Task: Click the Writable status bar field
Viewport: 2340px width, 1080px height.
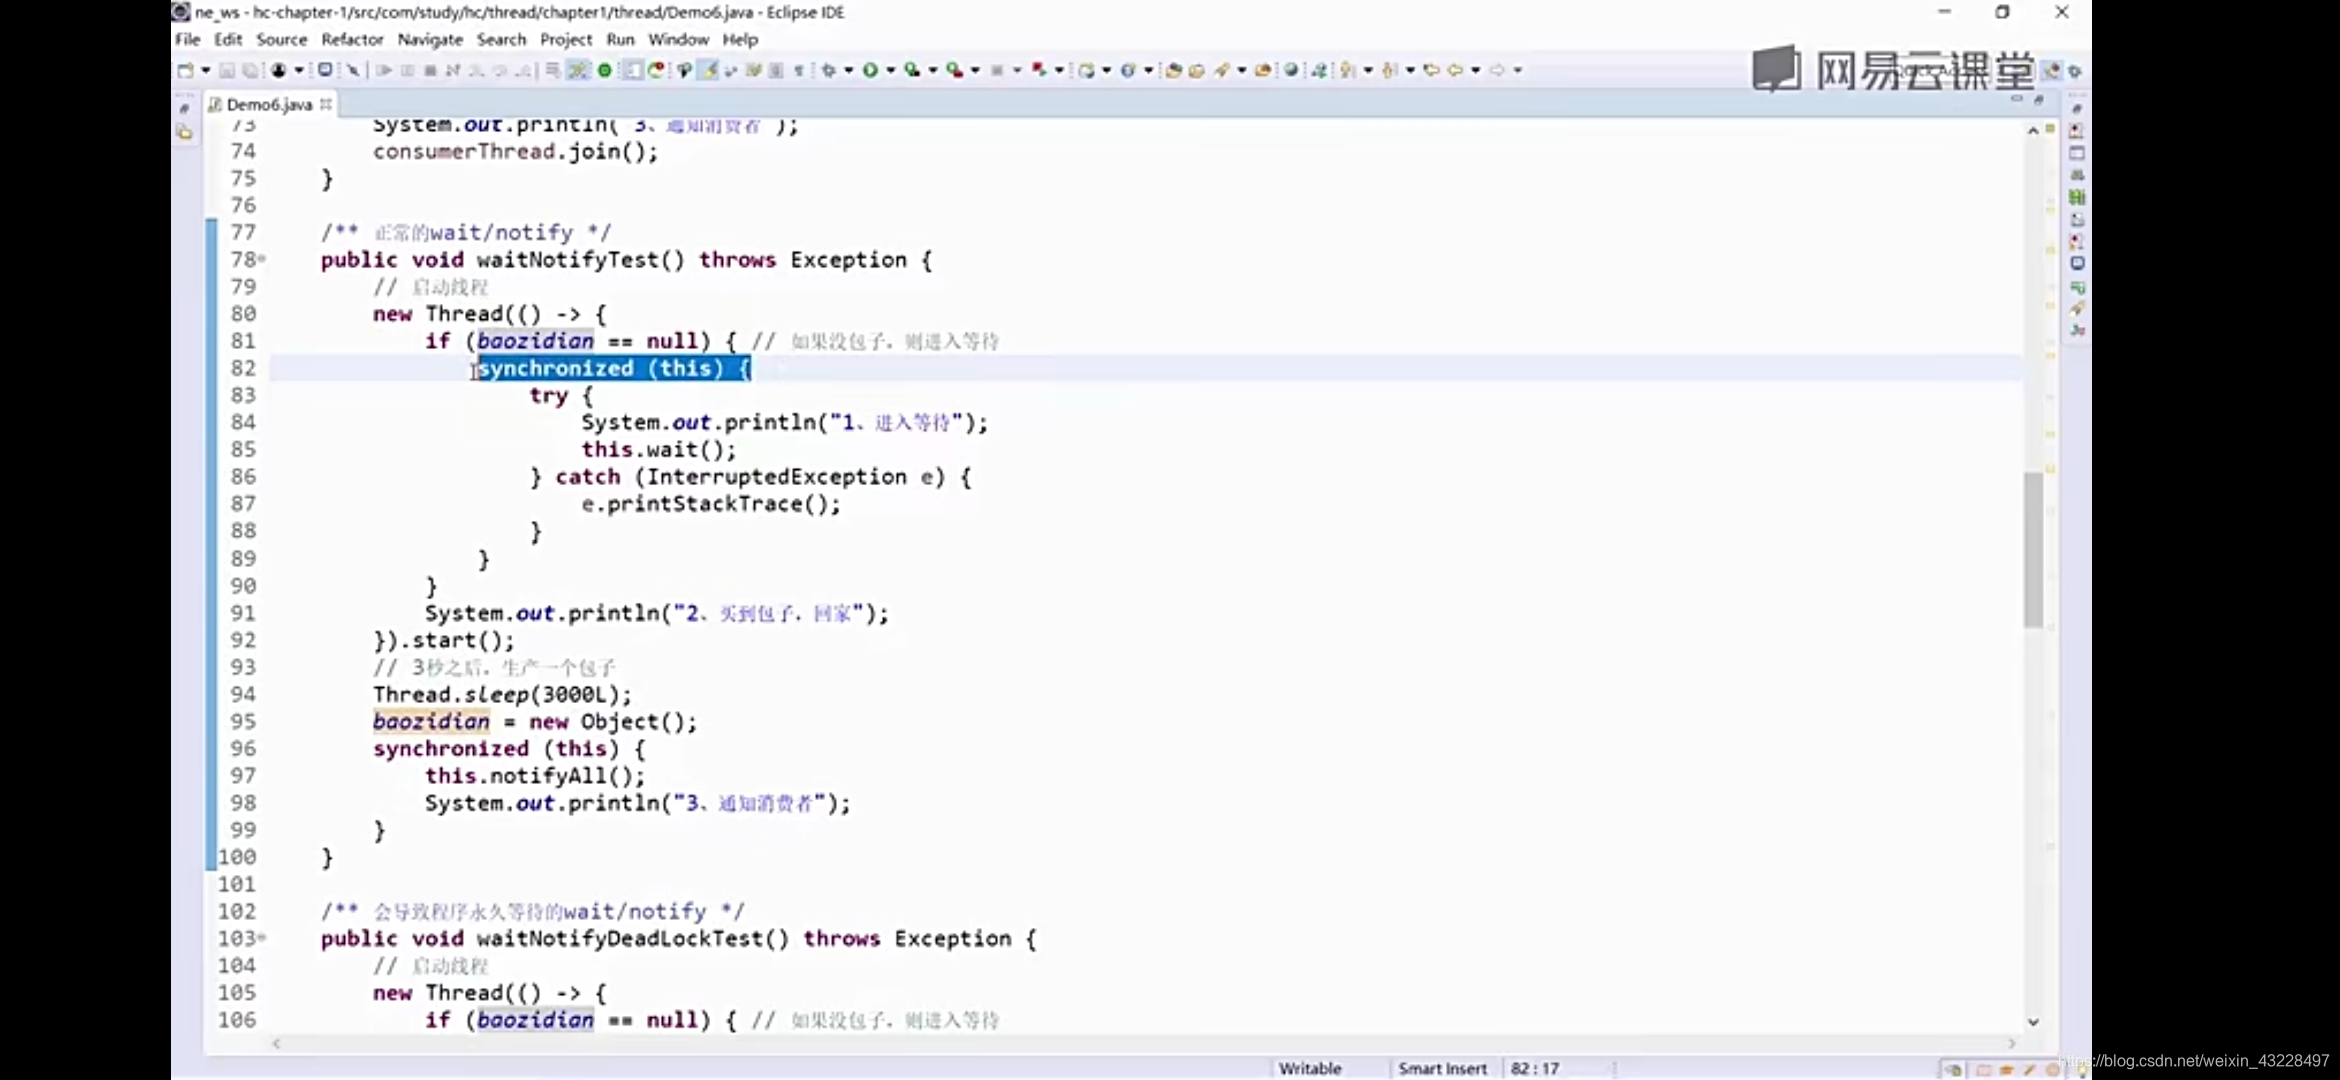Action: point(1310,1068)
